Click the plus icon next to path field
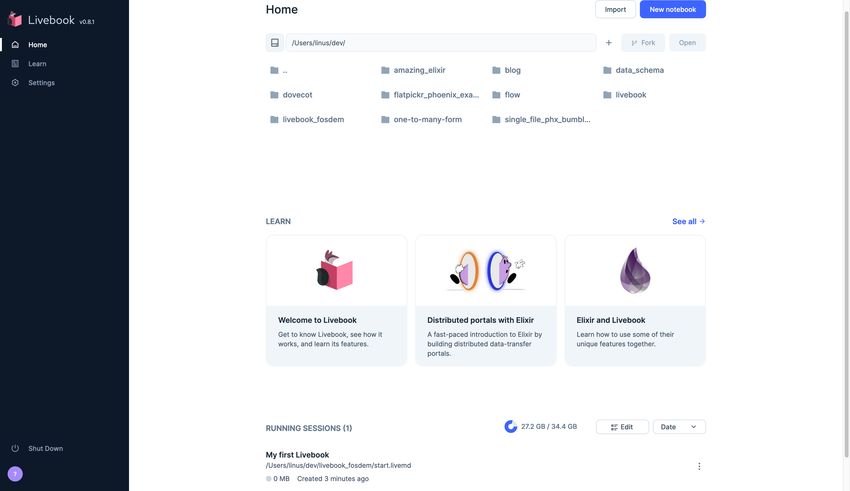The image size is (850, 491). click(x=608, y=43)
